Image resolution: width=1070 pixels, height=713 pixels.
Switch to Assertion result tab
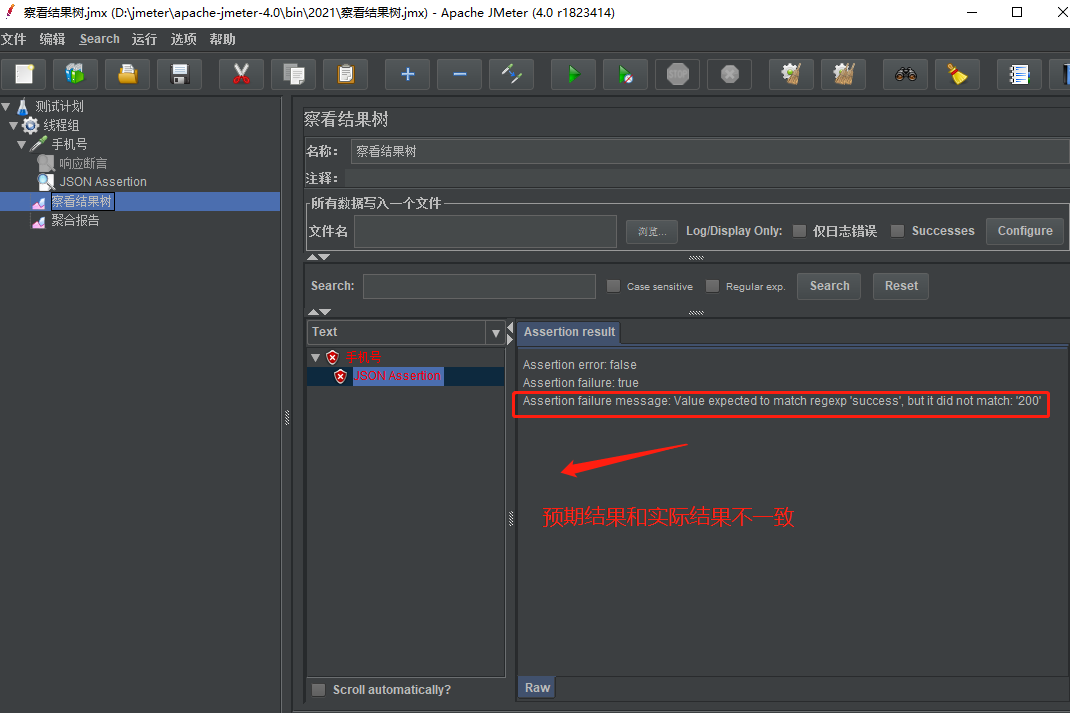[569, 332]
